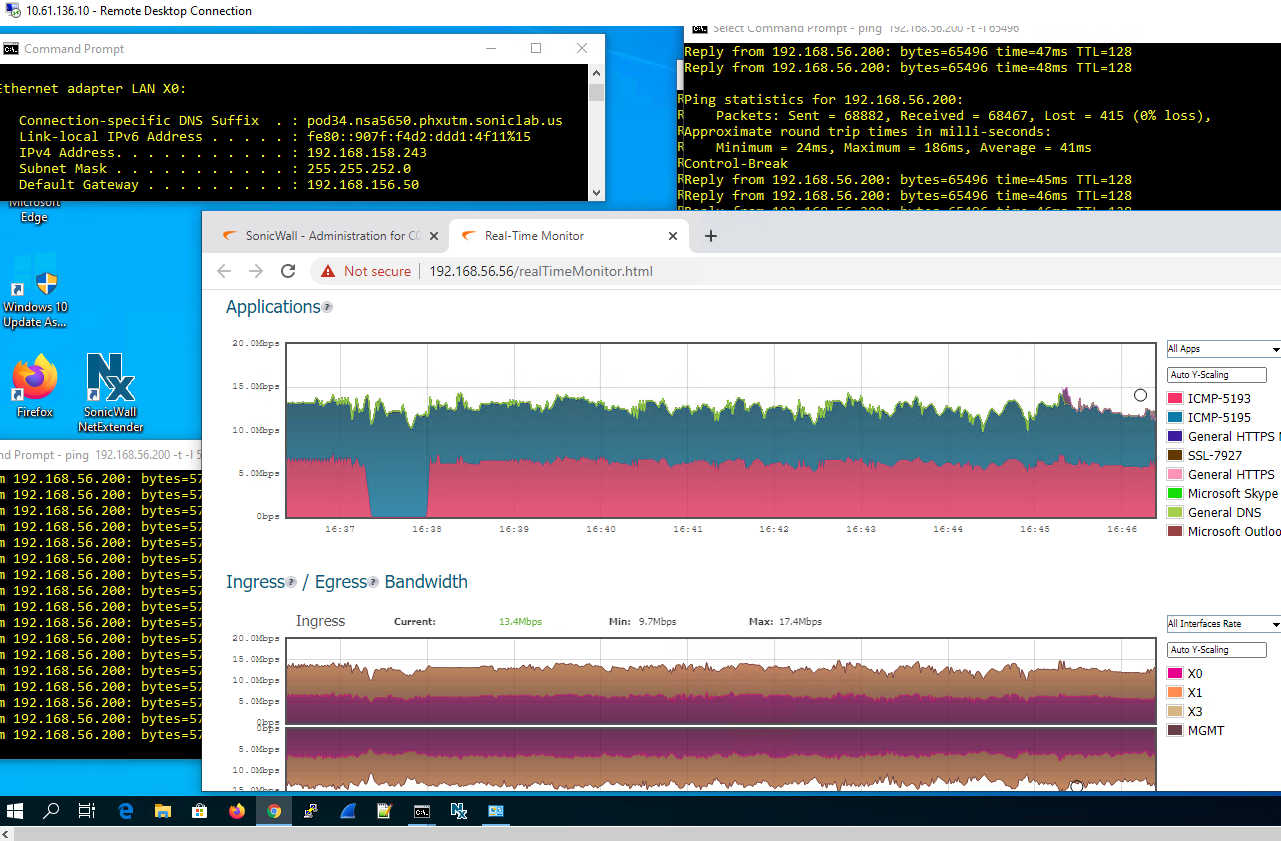Launch Microsoft Edge from the taskbar
This screenshot has height=841, width=1281.
[126, 811]
